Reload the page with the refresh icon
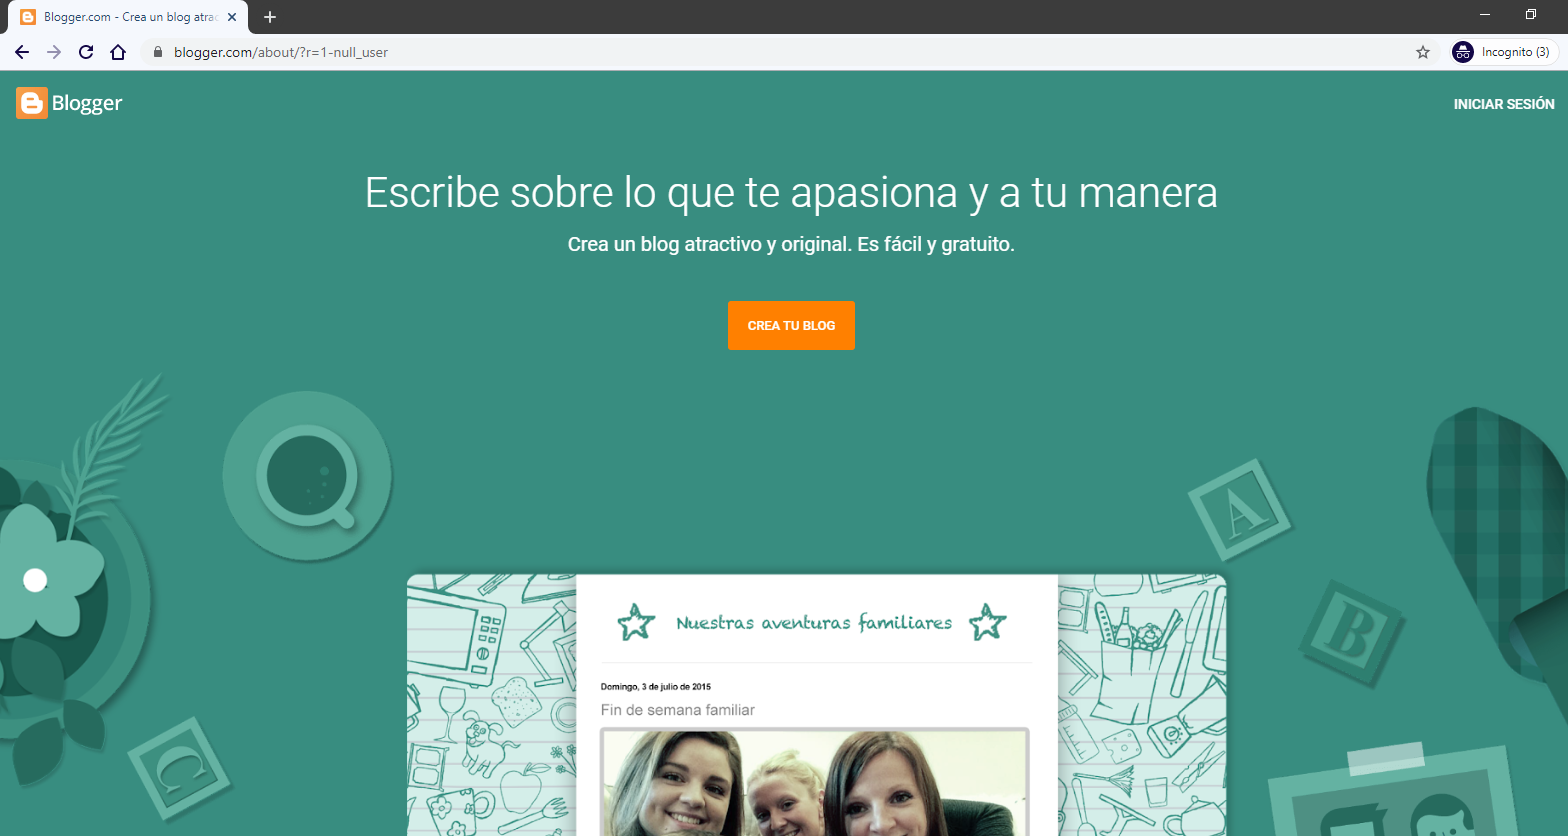Viewport: 1568px width, 836px height. tap(86, 52)
